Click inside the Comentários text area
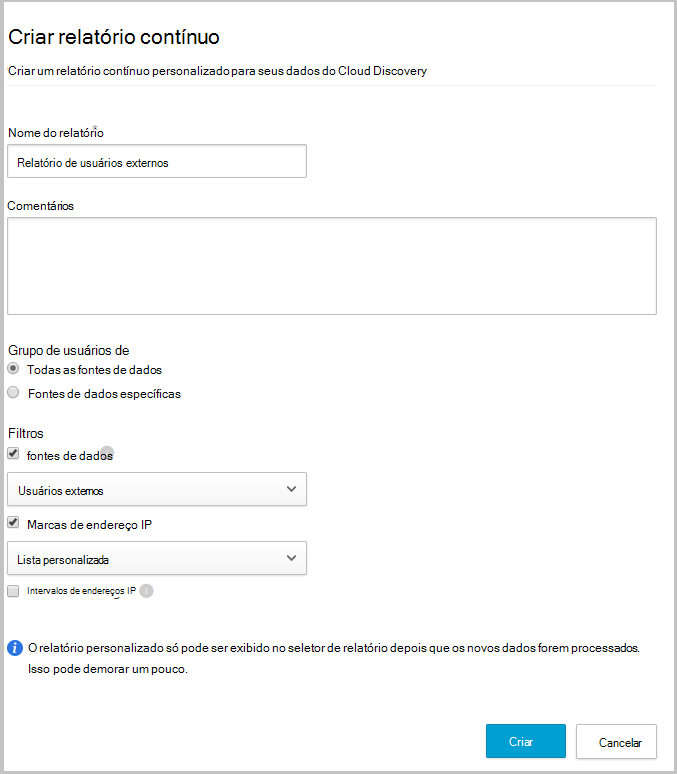Image resolution: width=677 pixels, height=774 pixels. point(331,266)
